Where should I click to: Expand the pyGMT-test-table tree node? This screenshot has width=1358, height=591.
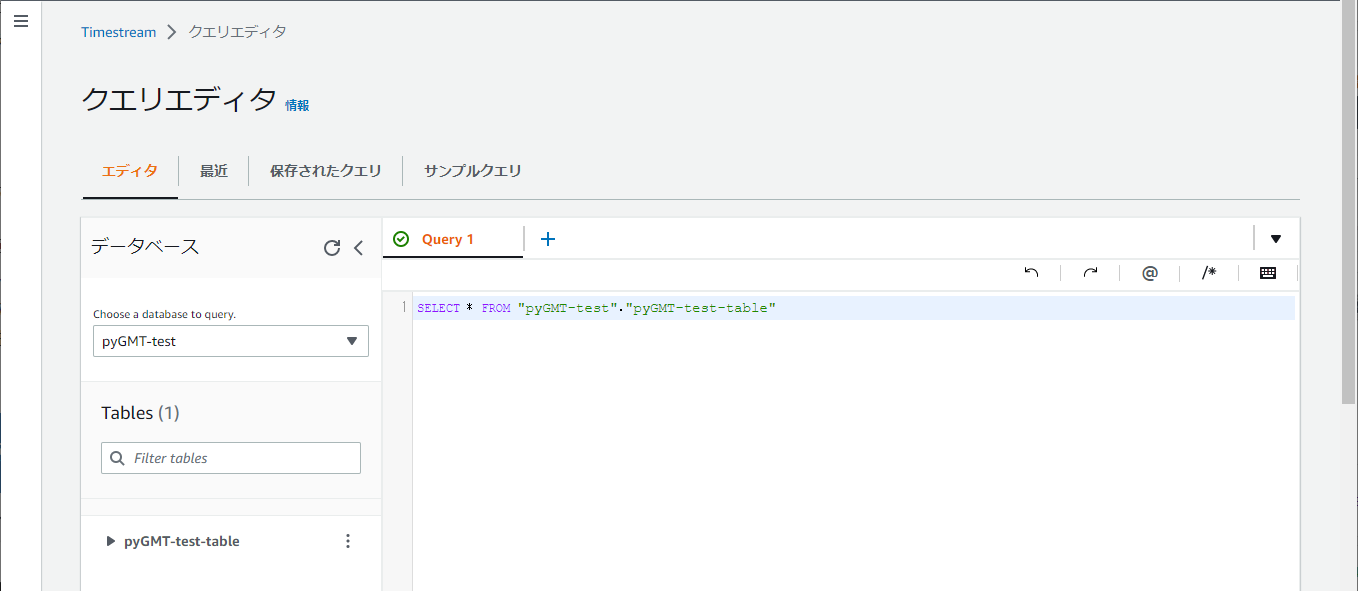click(110, 541)
